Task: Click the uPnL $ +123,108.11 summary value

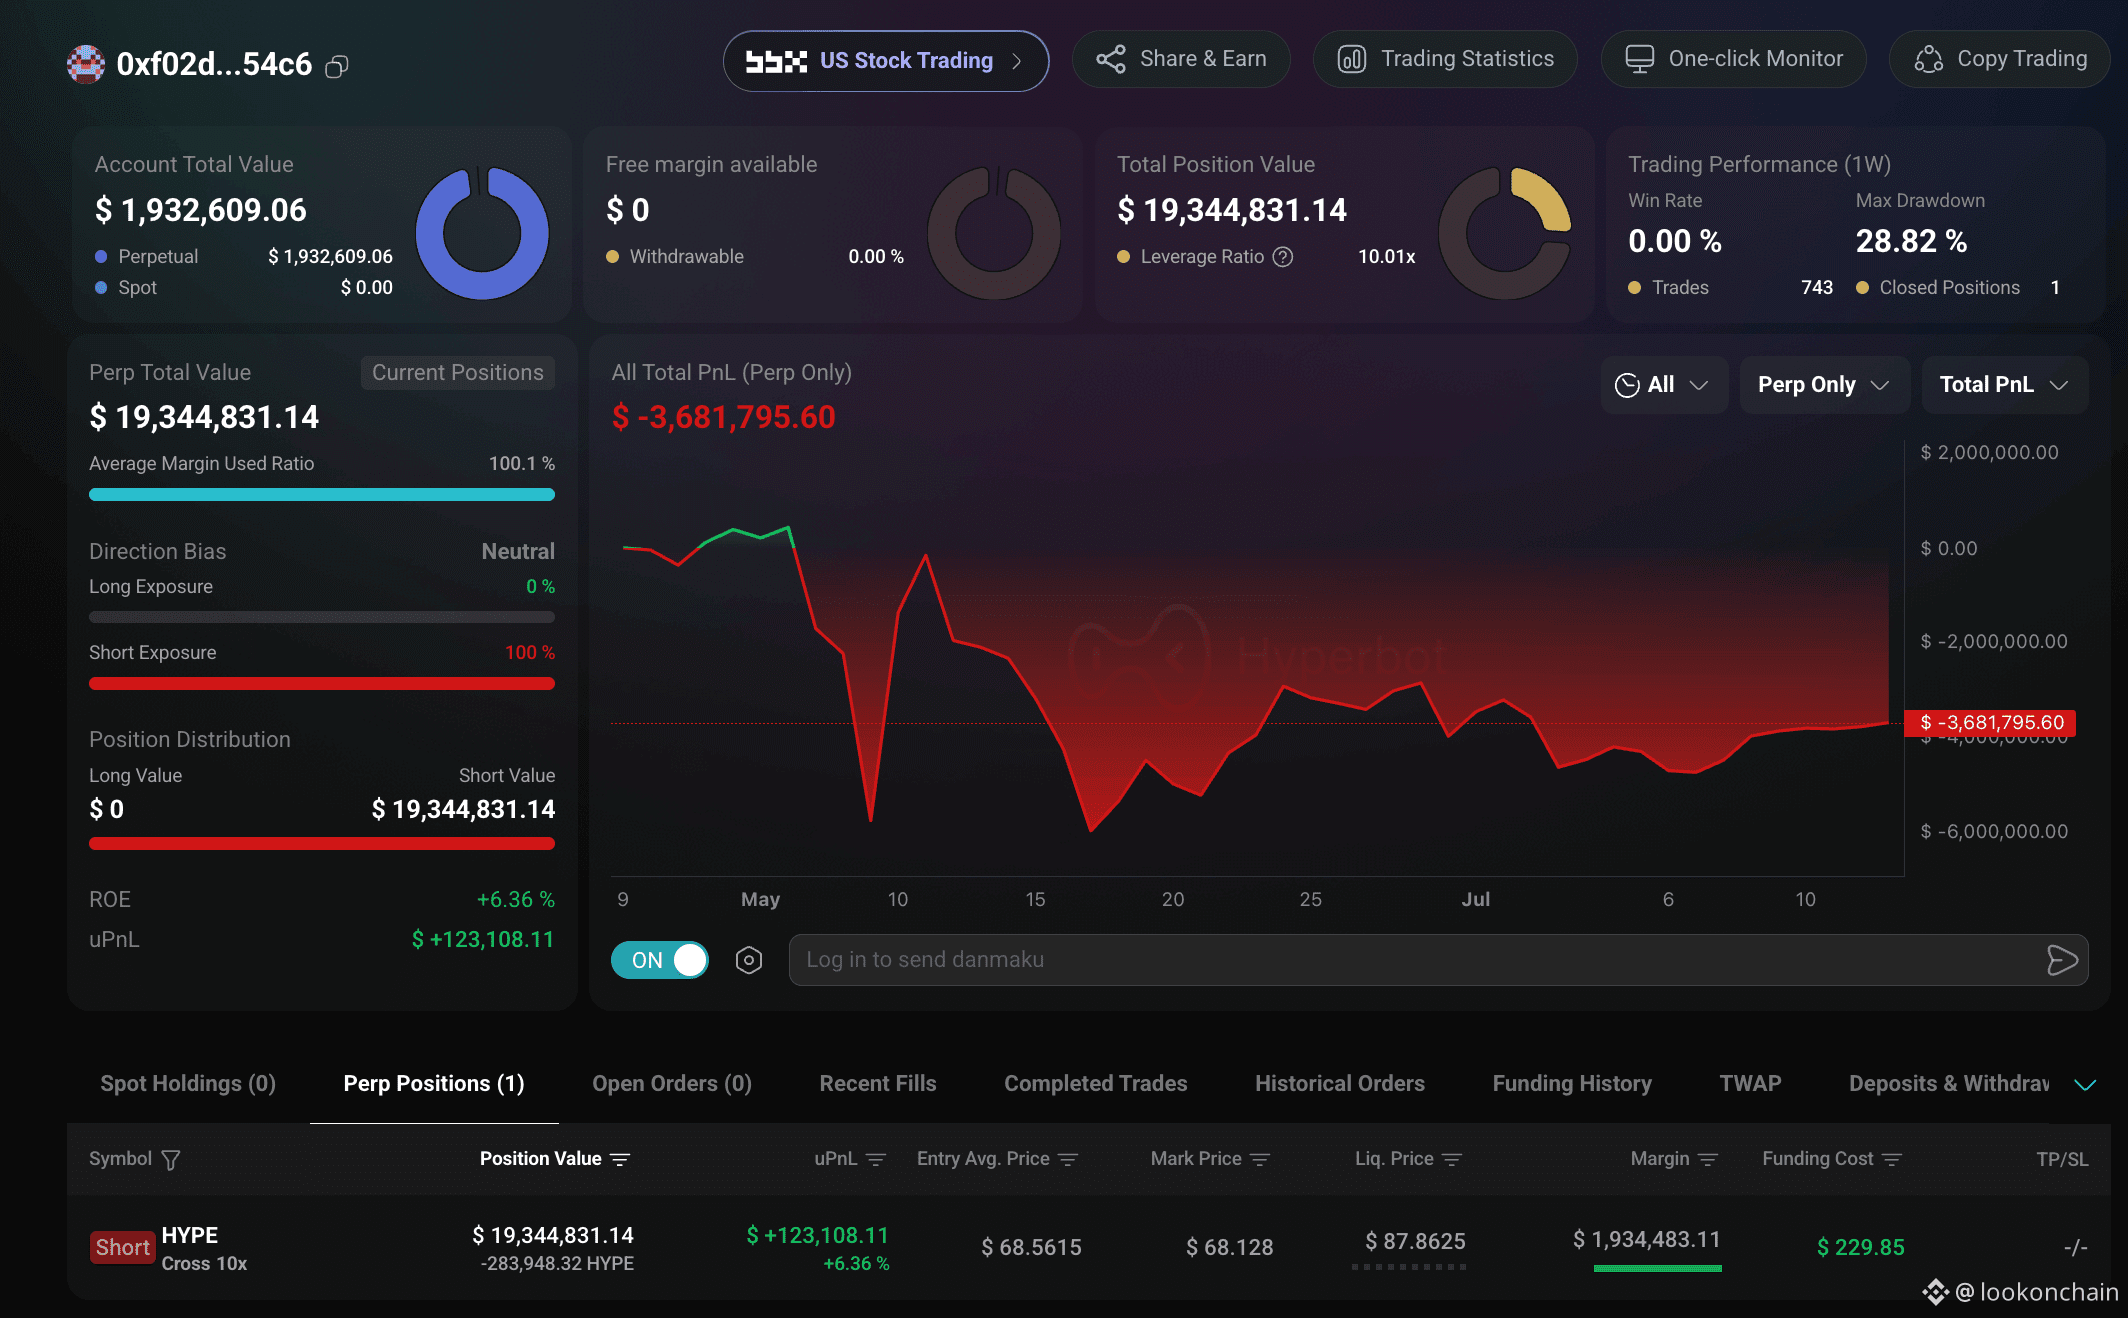Action: [483, 940]
